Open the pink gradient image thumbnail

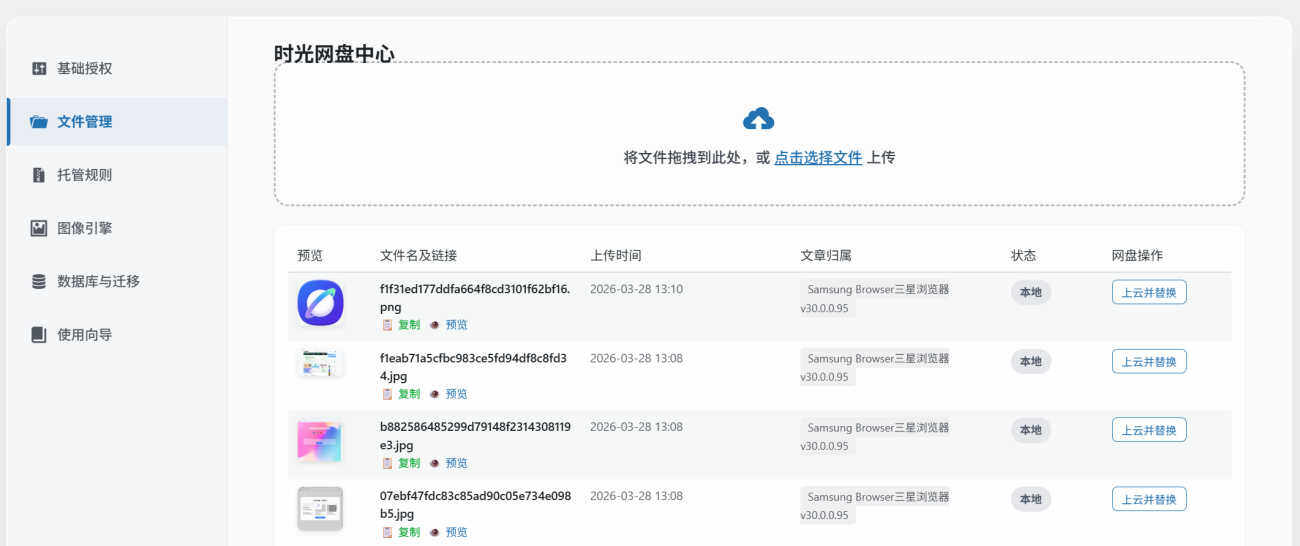(320, 441)
